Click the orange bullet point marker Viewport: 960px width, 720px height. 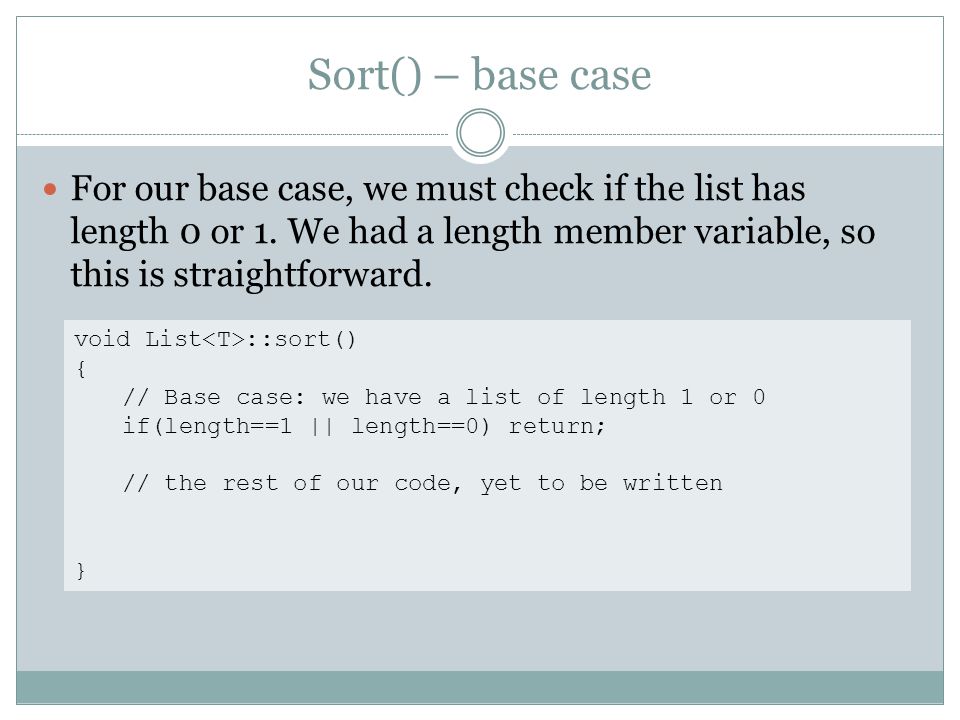pos(50,190)
